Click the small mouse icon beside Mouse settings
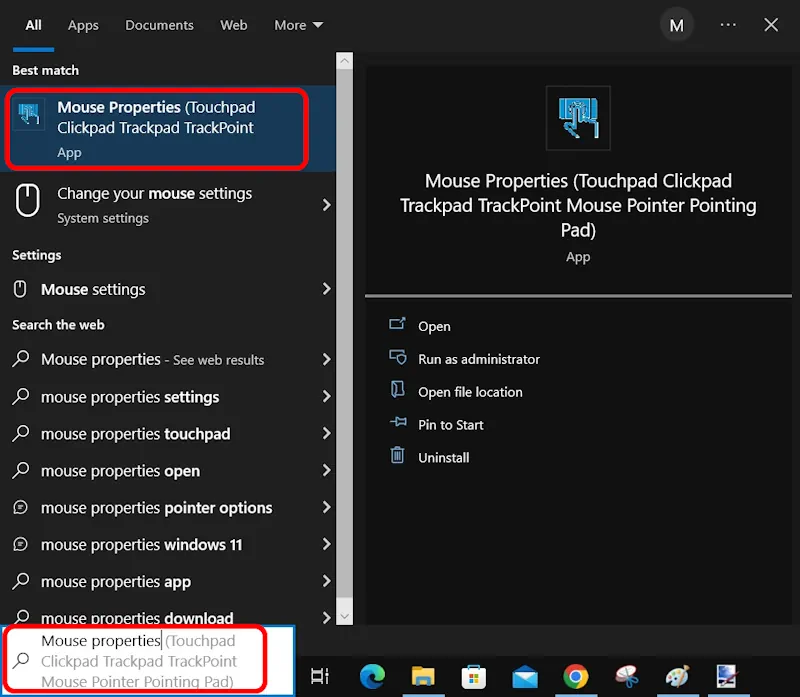 (x=20, y=289)
